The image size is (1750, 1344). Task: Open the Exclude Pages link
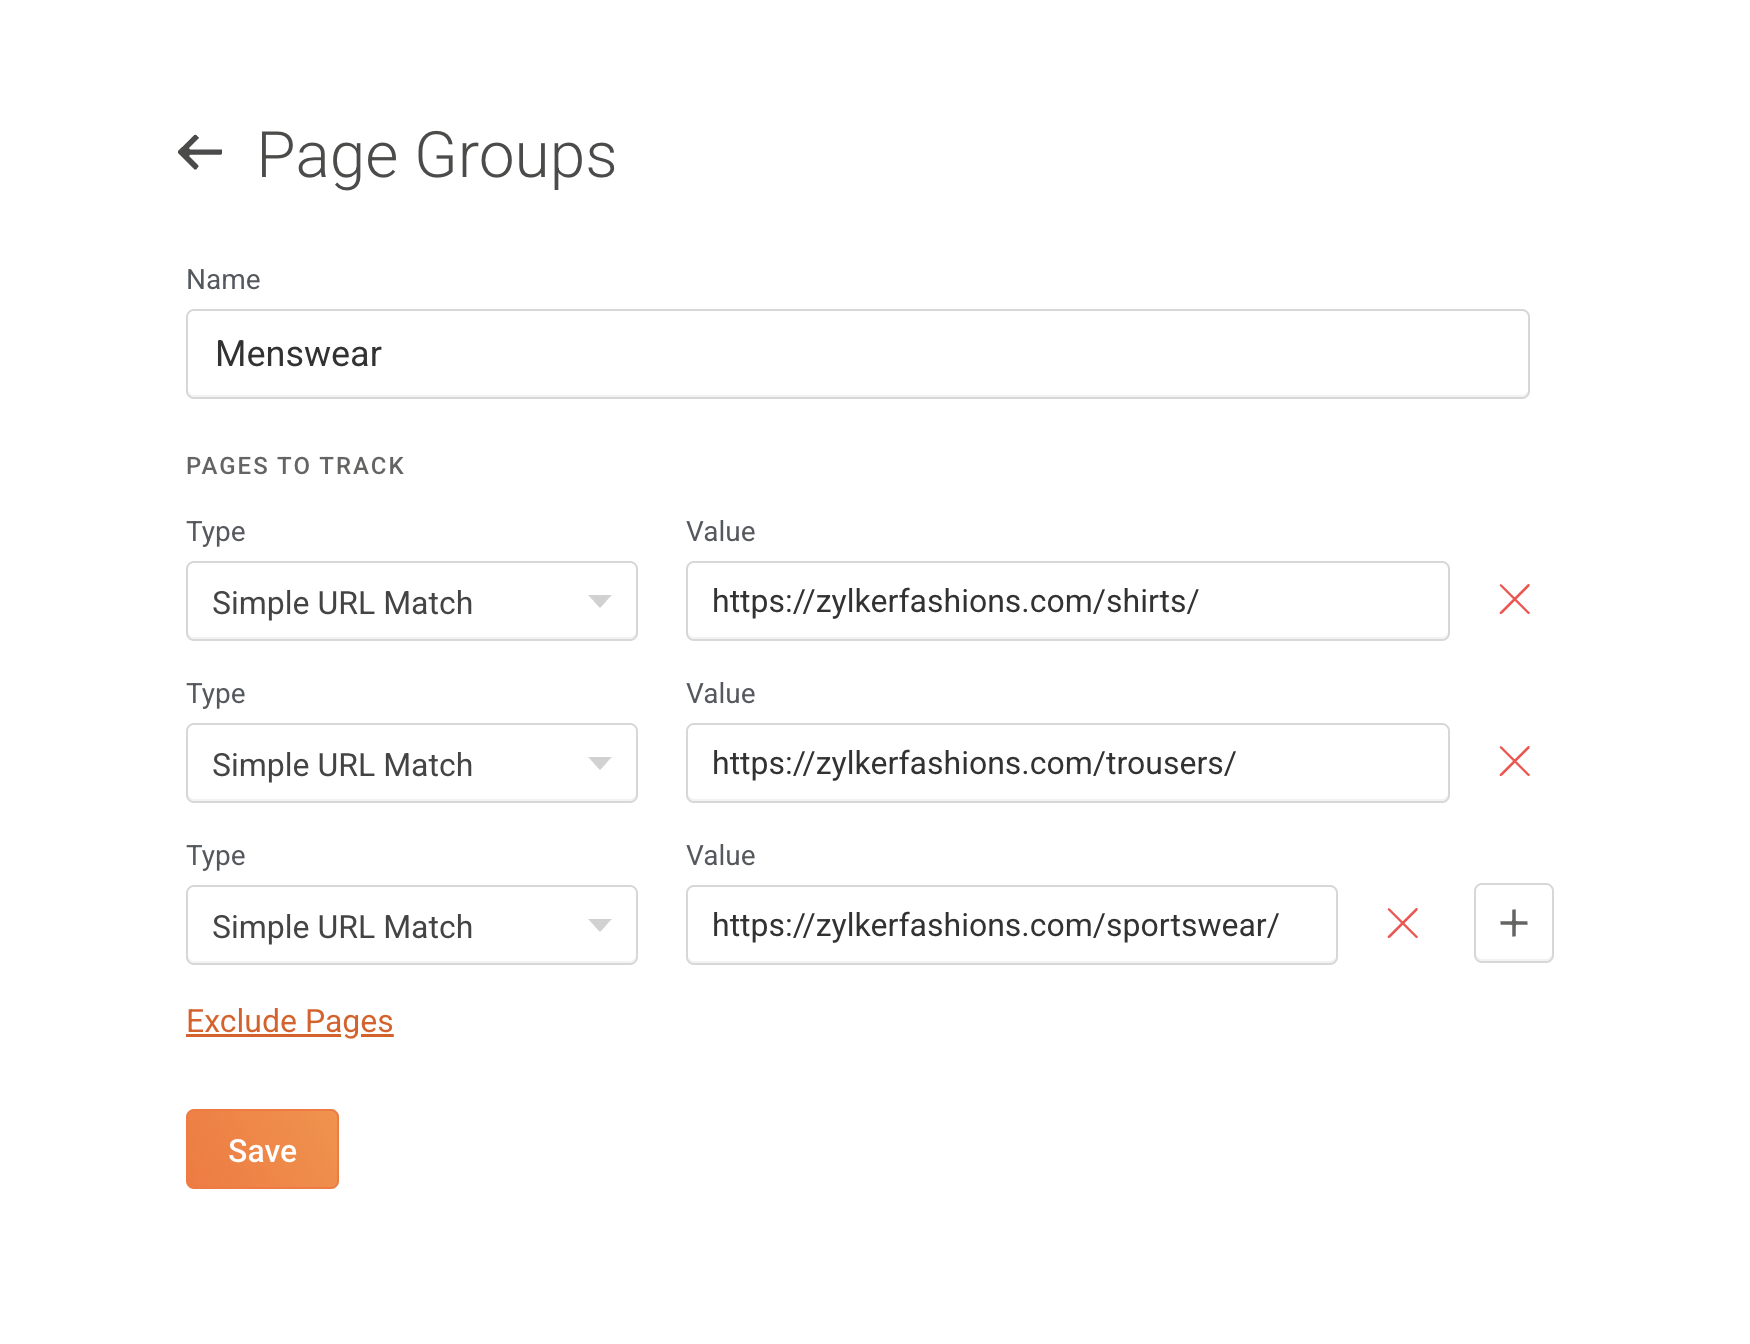[290, 1021]
